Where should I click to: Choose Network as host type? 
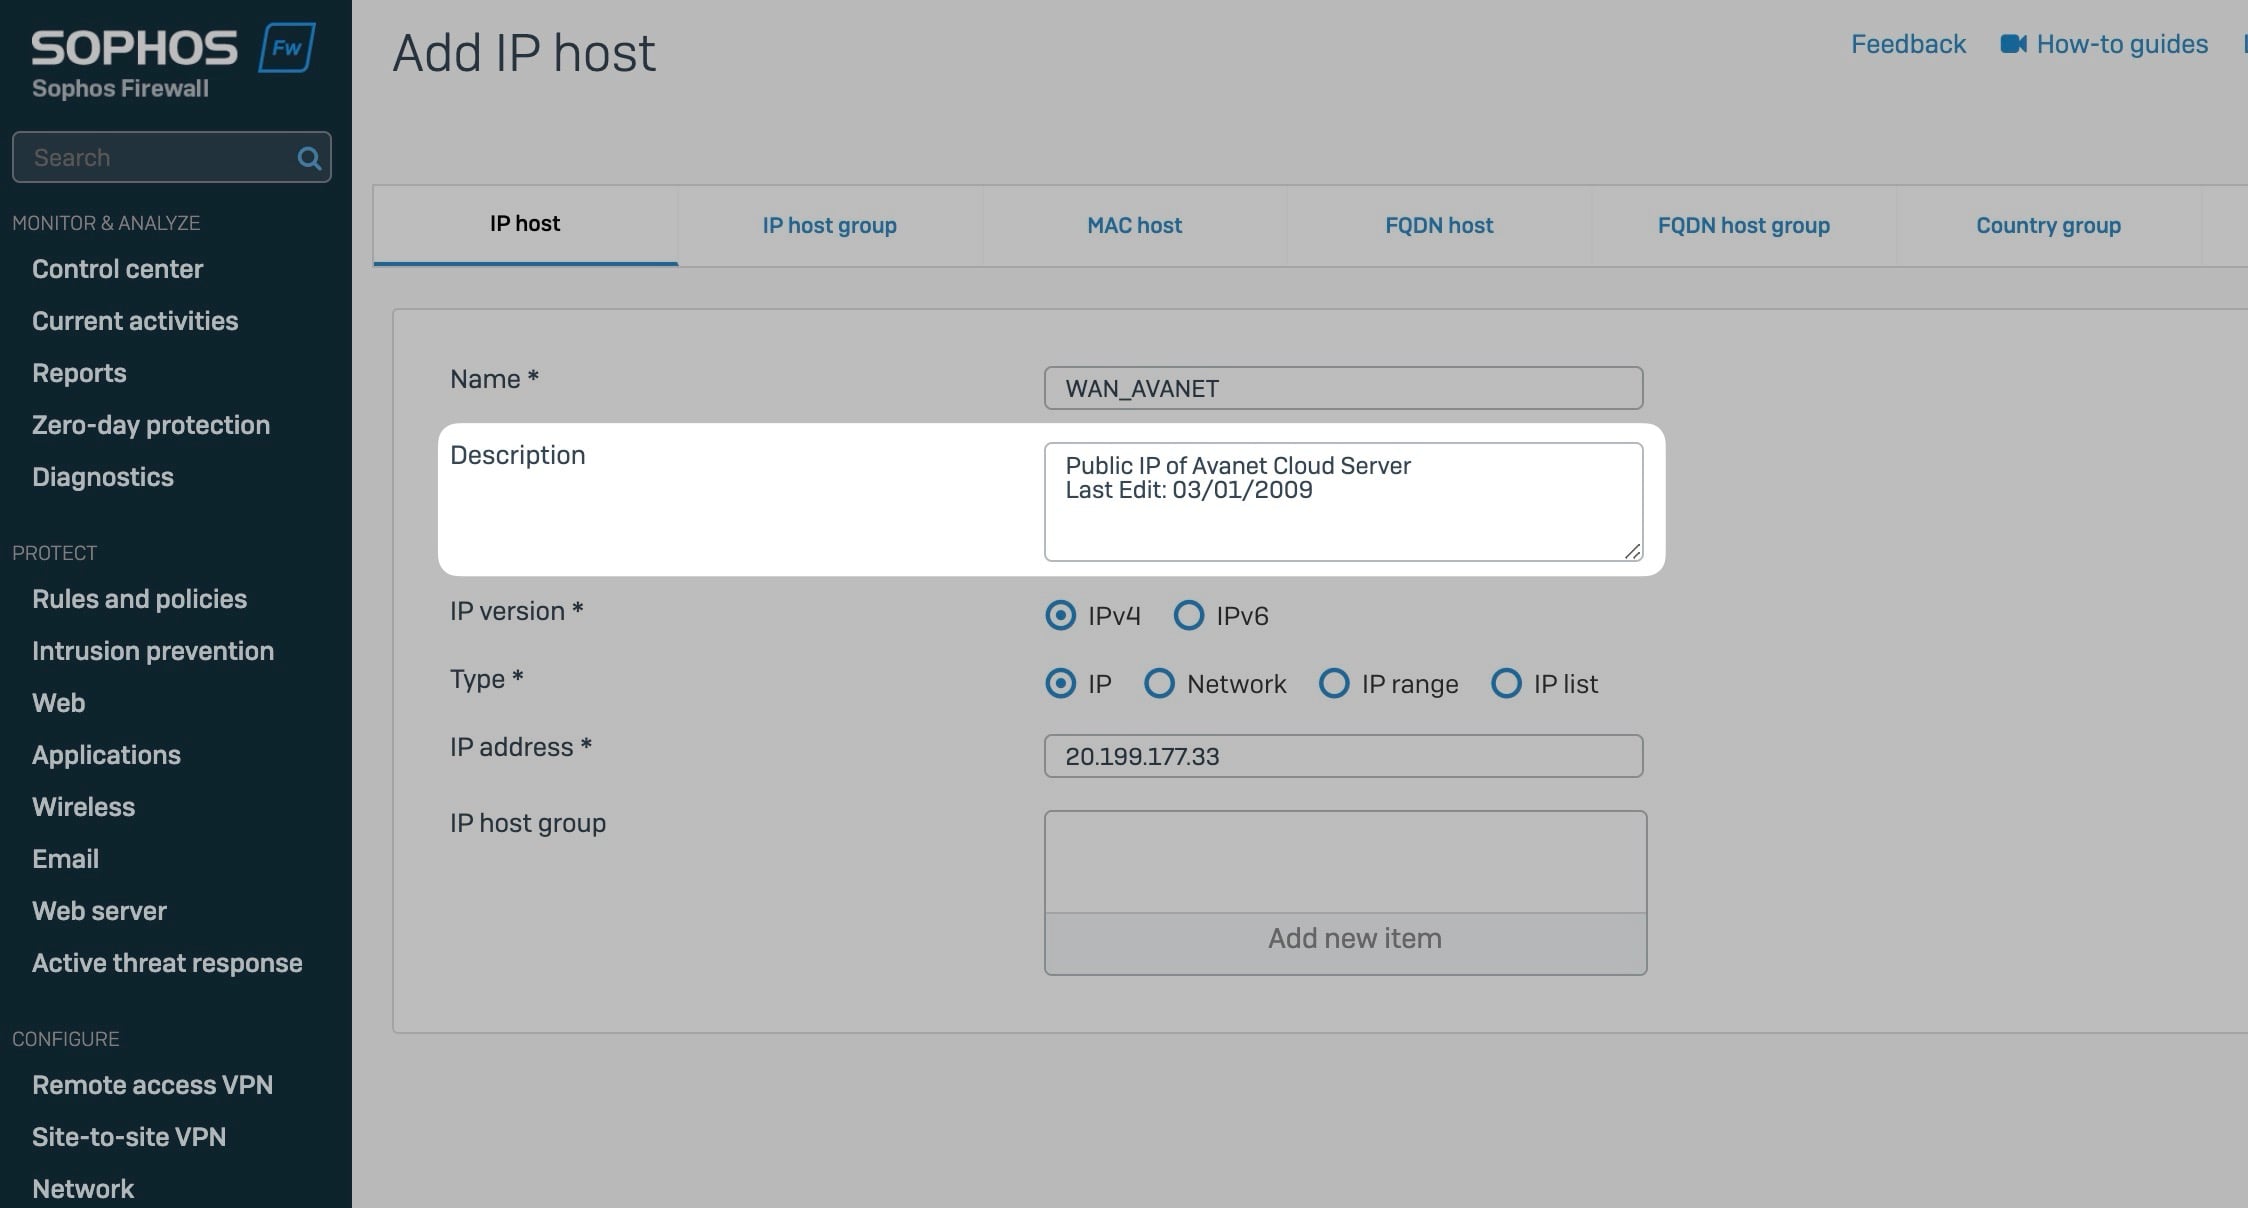pyautogui.click(x=1159, y=684)
